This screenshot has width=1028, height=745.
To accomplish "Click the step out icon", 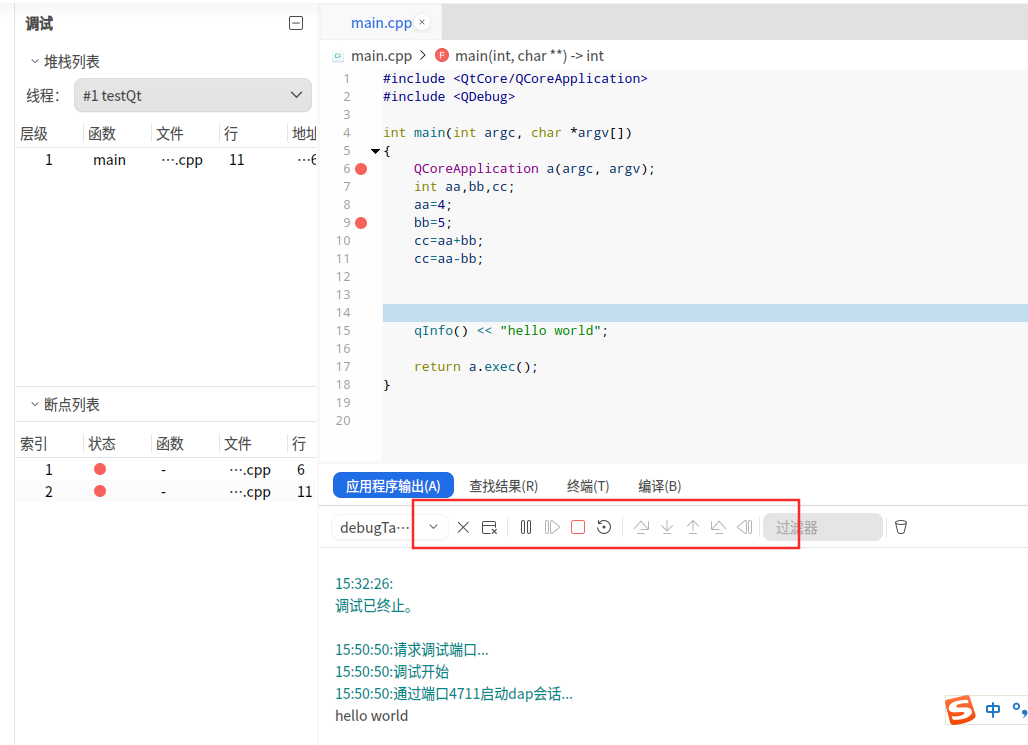I will [x=693, y=527].
